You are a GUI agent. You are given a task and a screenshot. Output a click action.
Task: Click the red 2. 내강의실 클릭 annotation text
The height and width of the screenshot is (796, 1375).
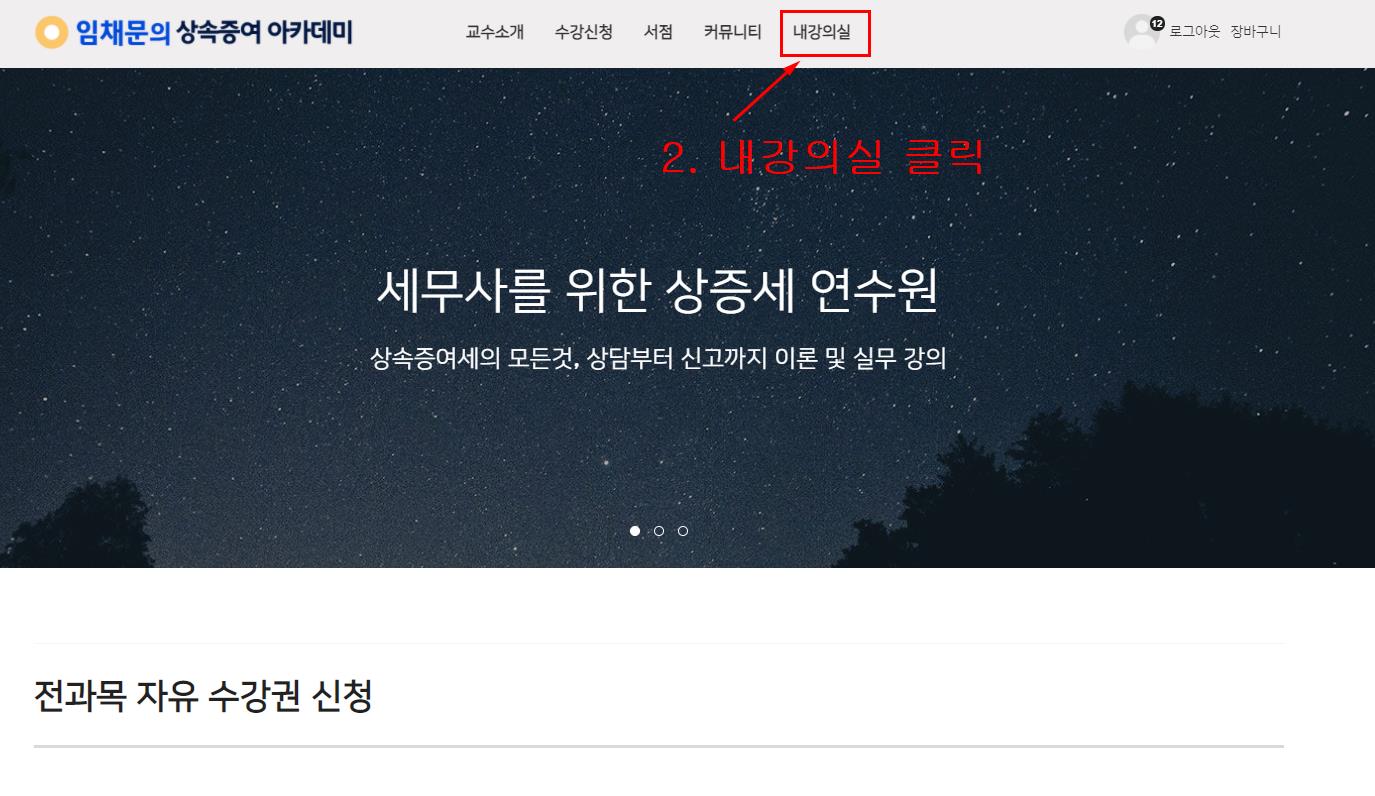point(822,159)
